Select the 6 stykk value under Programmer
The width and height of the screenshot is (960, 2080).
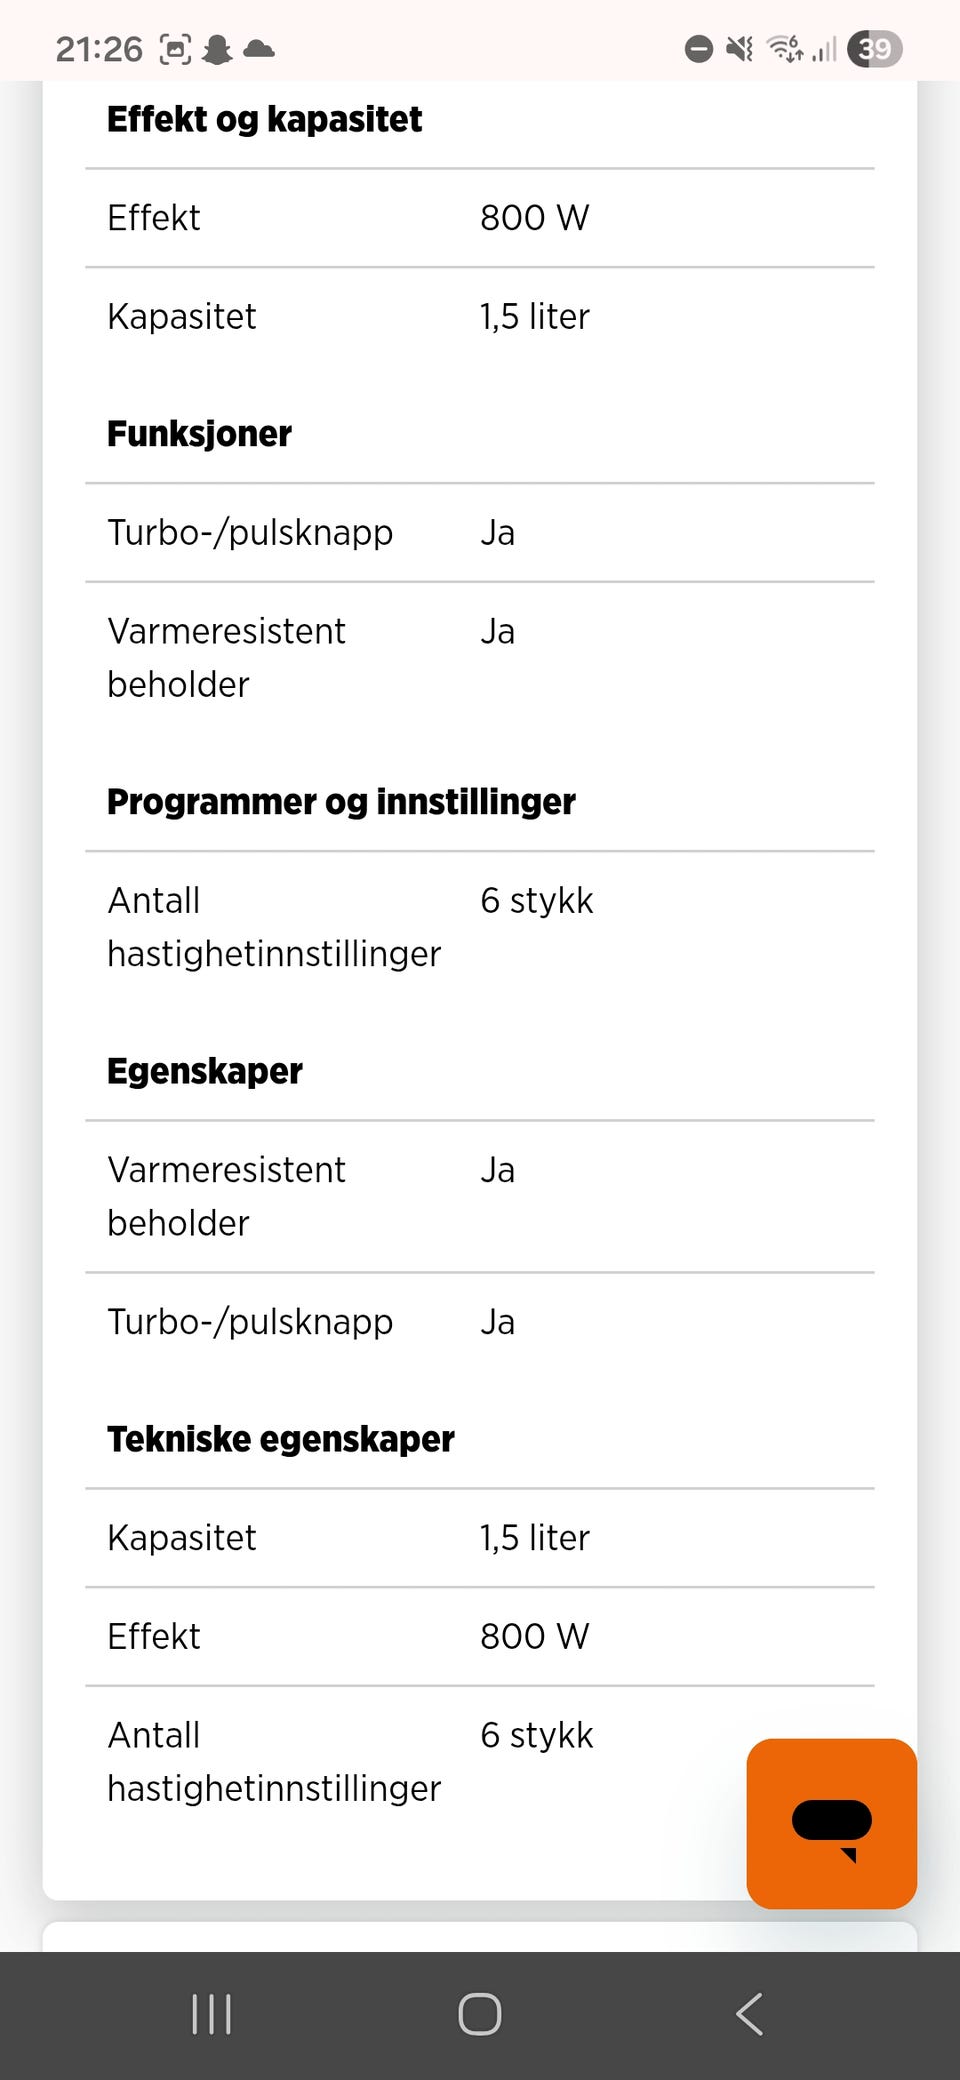coord(537,900)
